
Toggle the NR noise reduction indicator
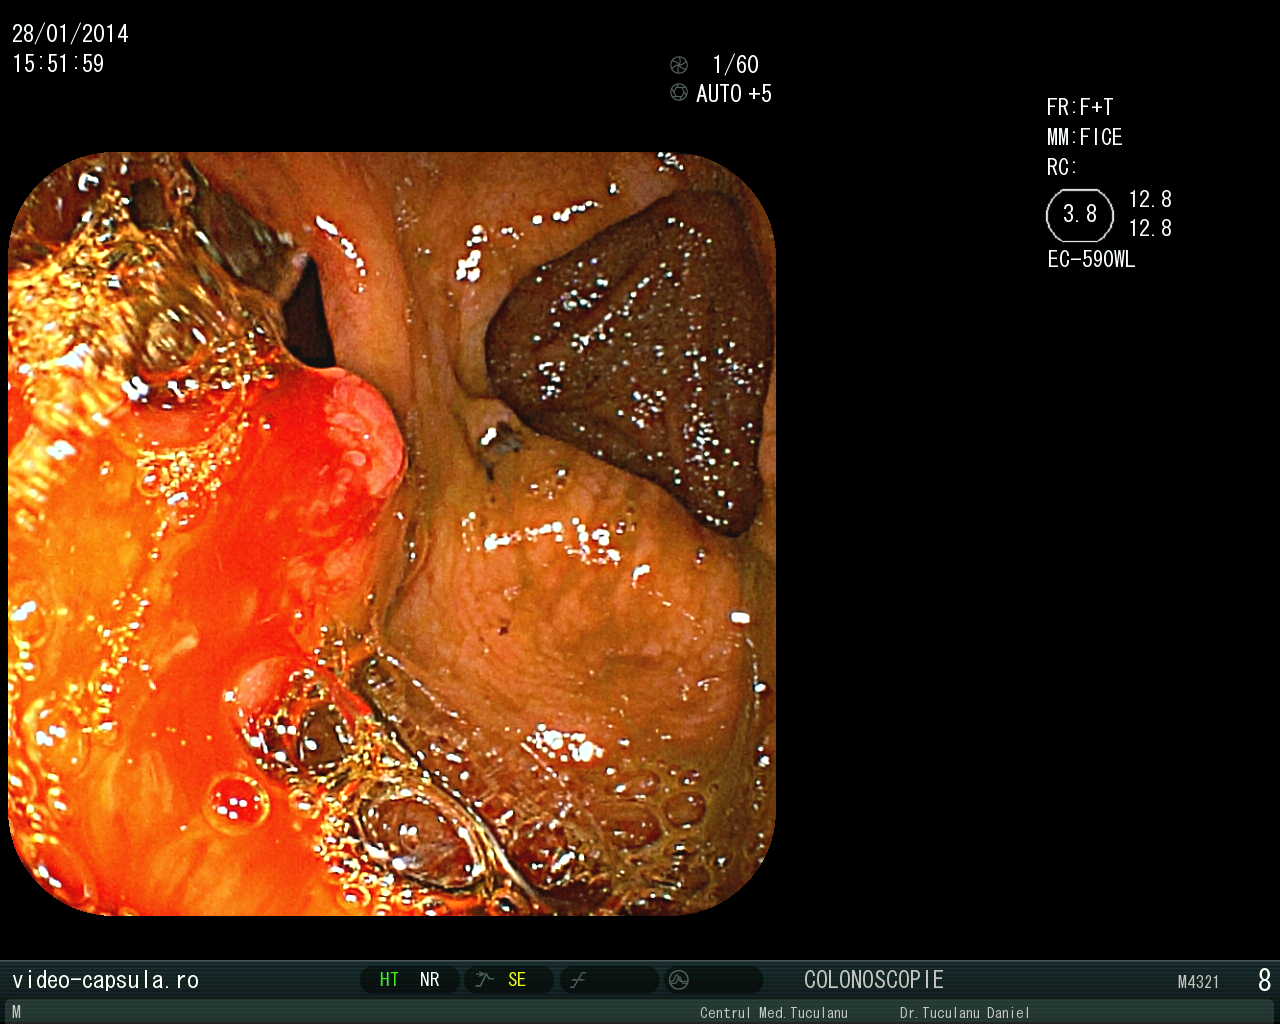[430, 980]
